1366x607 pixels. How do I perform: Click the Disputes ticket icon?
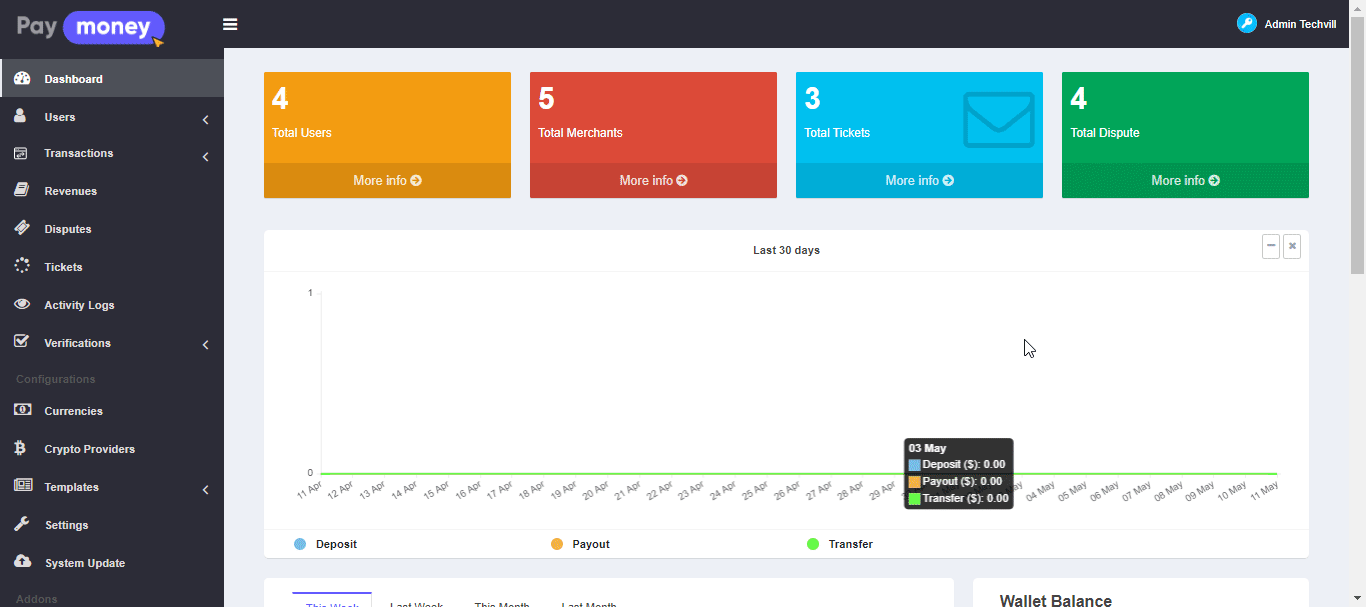(x=21, y=228)
